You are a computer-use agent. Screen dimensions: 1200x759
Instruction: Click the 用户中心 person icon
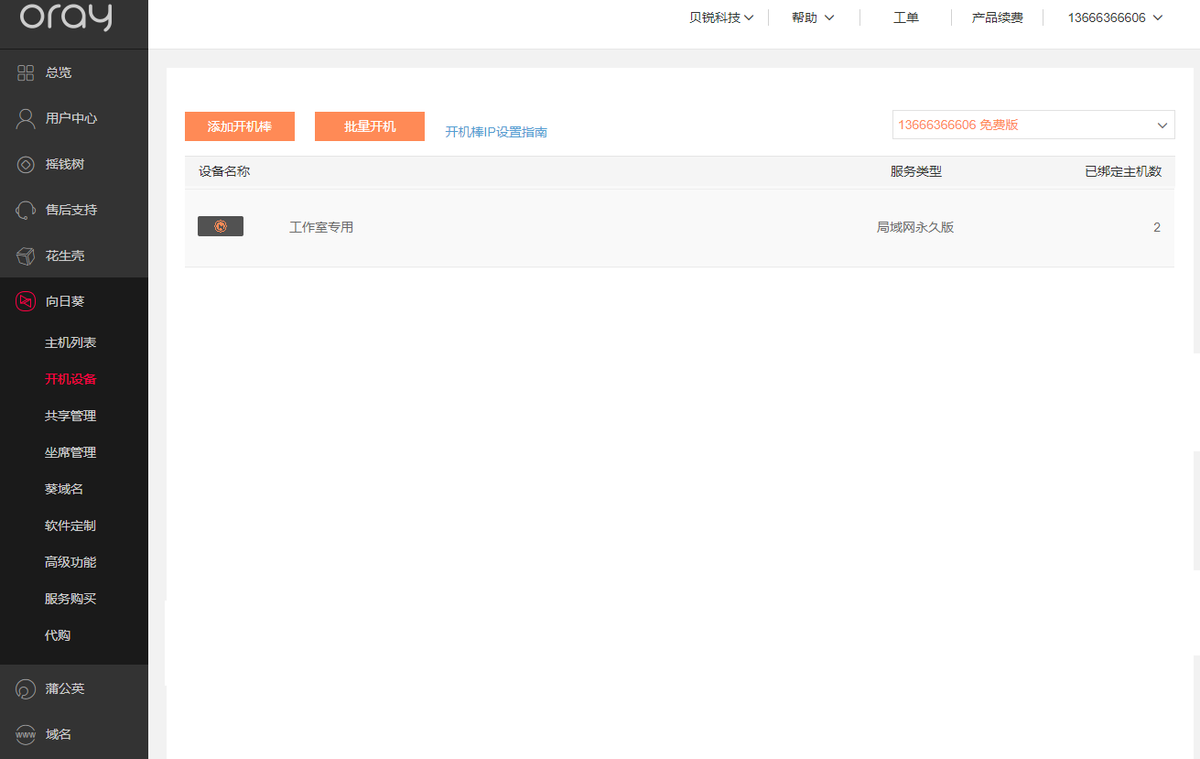click(26, 118)
